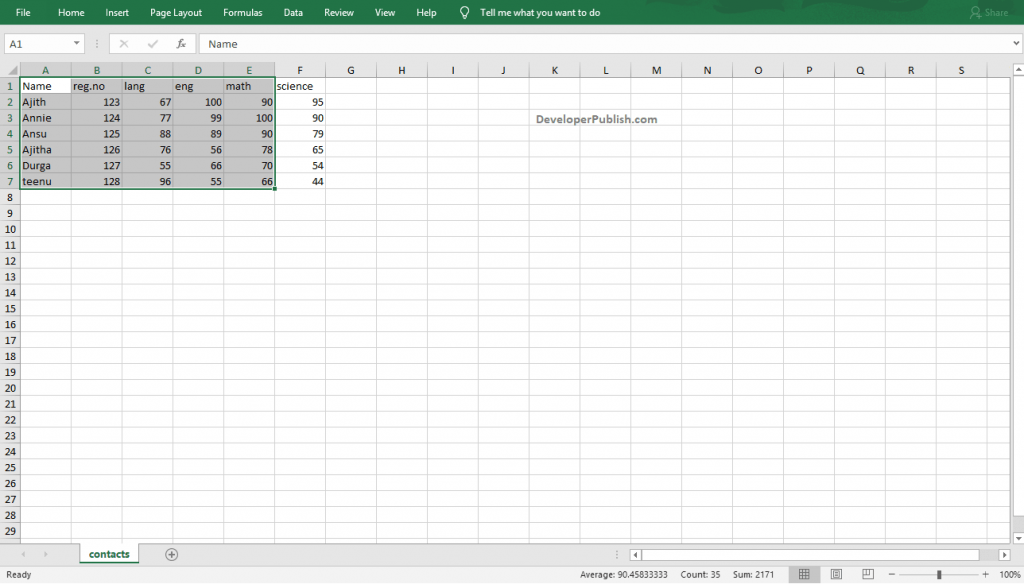The width and height of the screenshot is (1024, 584).
Task: Click the Enter checkmark icon
Action: coord(152,44)
